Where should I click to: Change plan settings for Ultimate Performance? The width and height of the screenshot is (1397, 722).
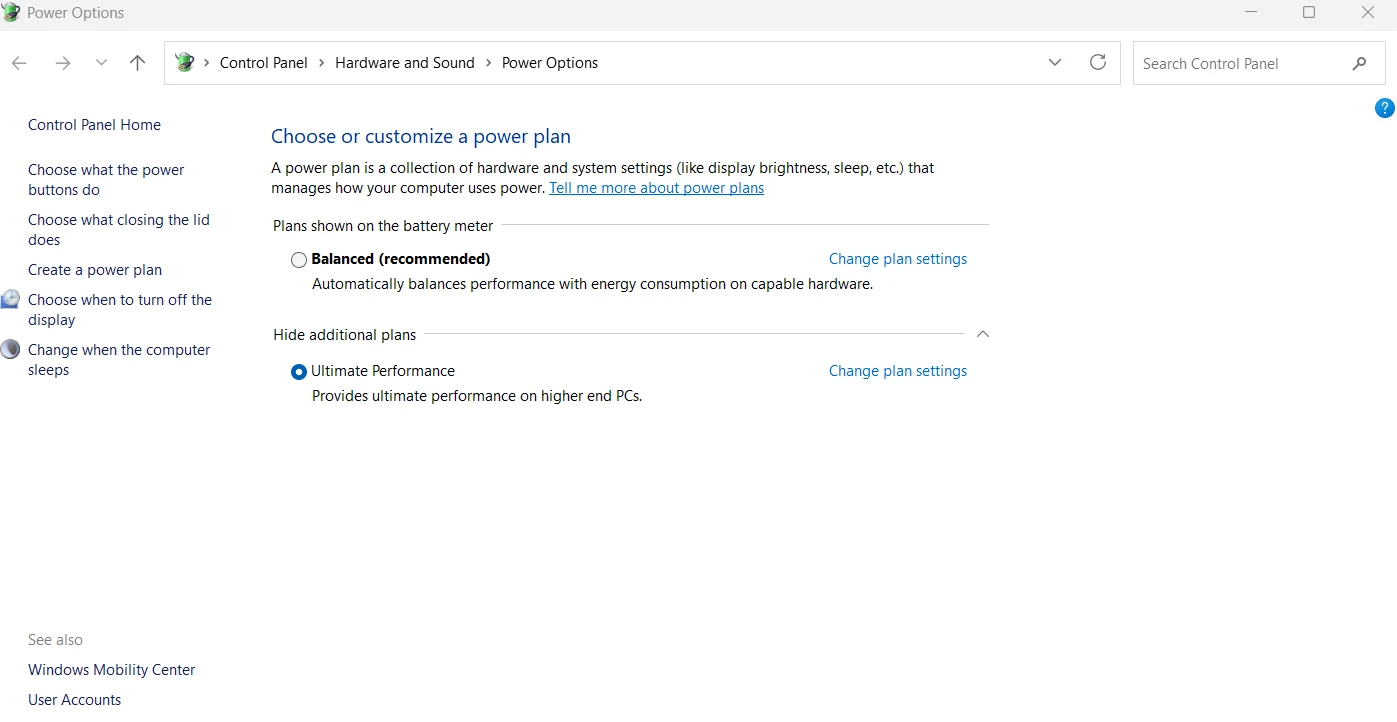pos(898,371)
